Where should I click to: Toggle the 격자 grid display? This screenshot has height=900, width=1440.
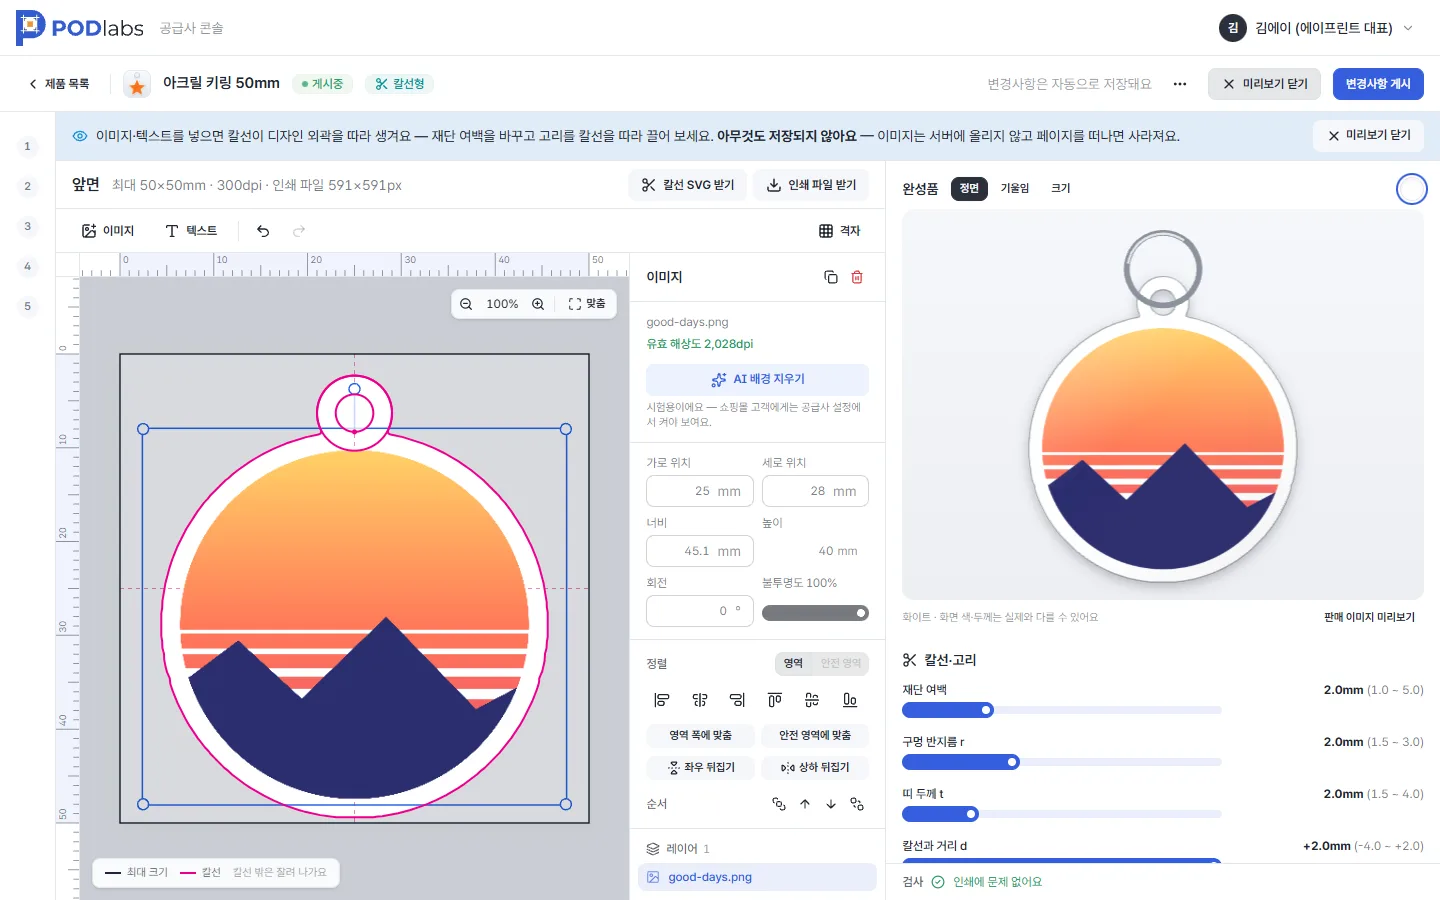(840, 231)
